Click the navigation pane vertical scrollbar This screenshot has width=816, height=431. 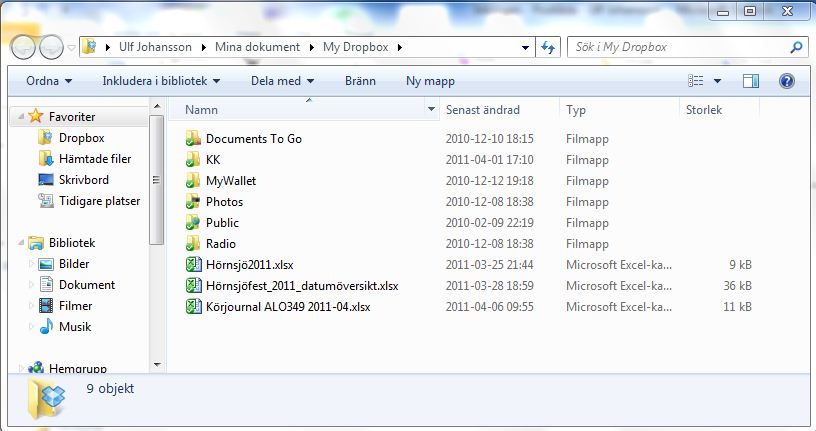click(155, 180)
